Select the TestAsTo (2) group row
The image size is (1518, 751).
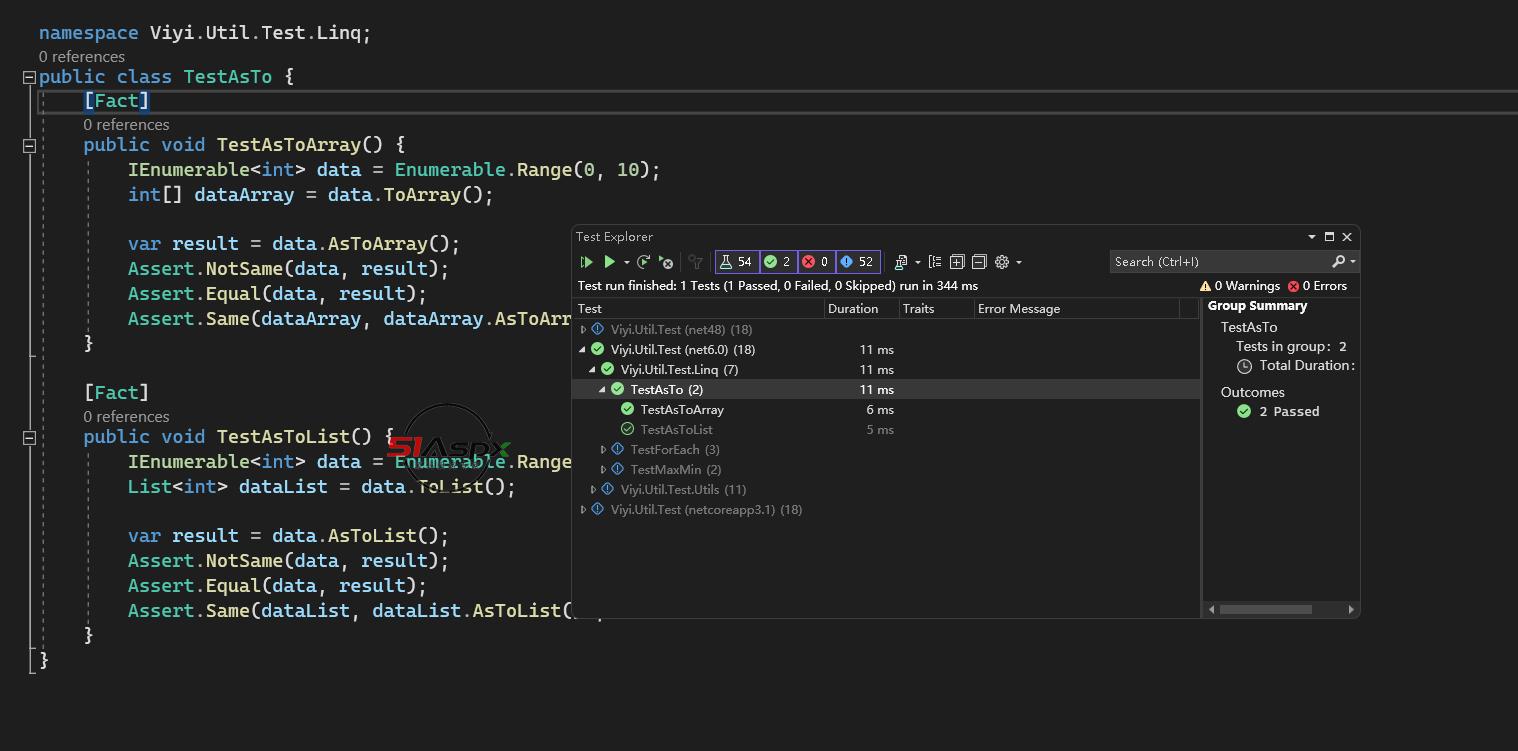click(886, 389)
